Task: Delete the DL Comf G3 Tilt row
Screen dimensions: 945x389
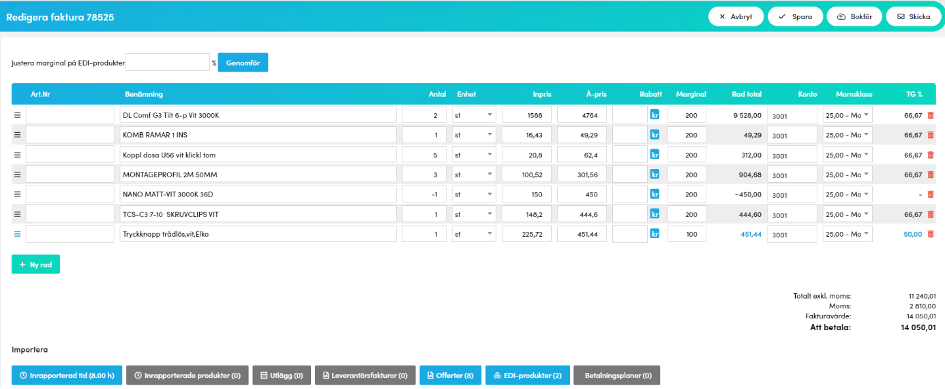Action: click(x=931, y=115)
